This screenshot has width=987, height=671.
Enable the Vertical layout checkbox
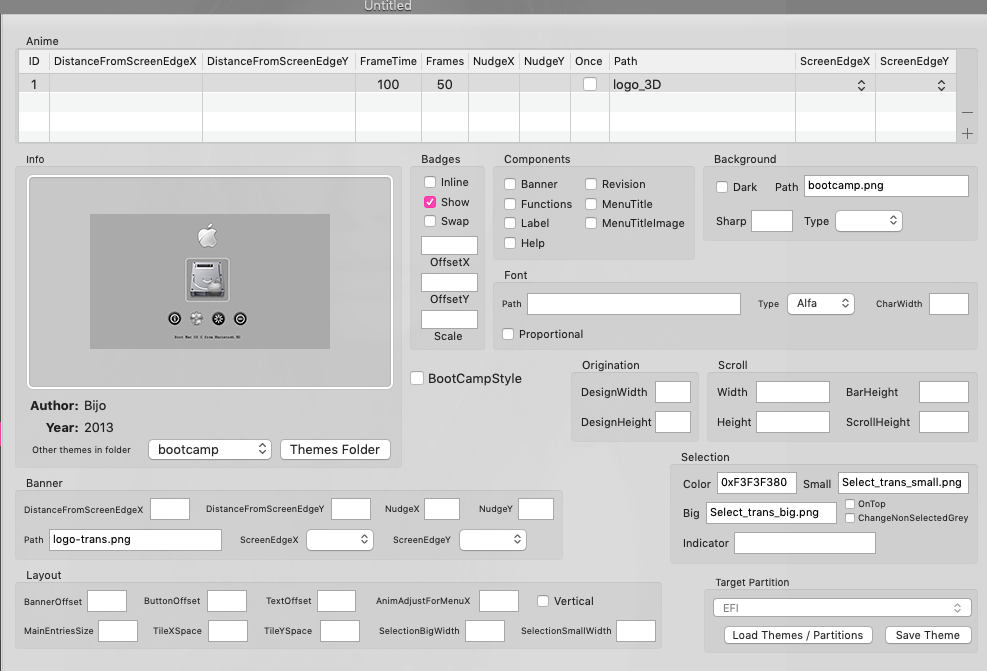tap(543, 601)
